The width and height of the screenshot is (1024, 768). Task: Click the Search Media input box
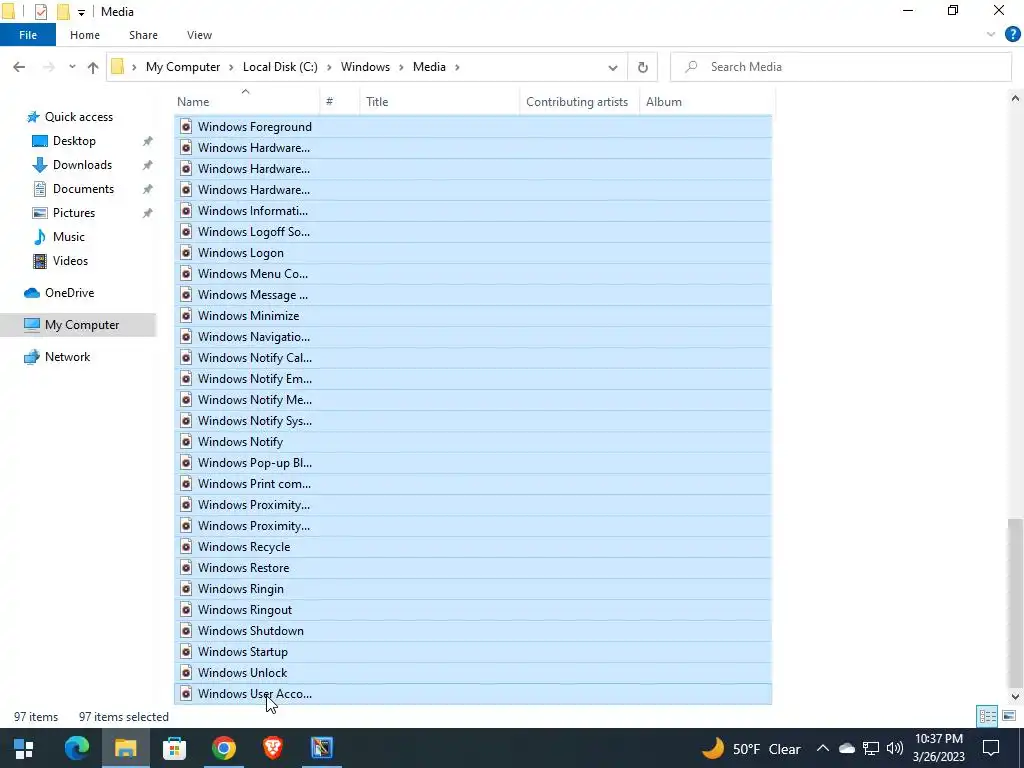click(841, 67)
